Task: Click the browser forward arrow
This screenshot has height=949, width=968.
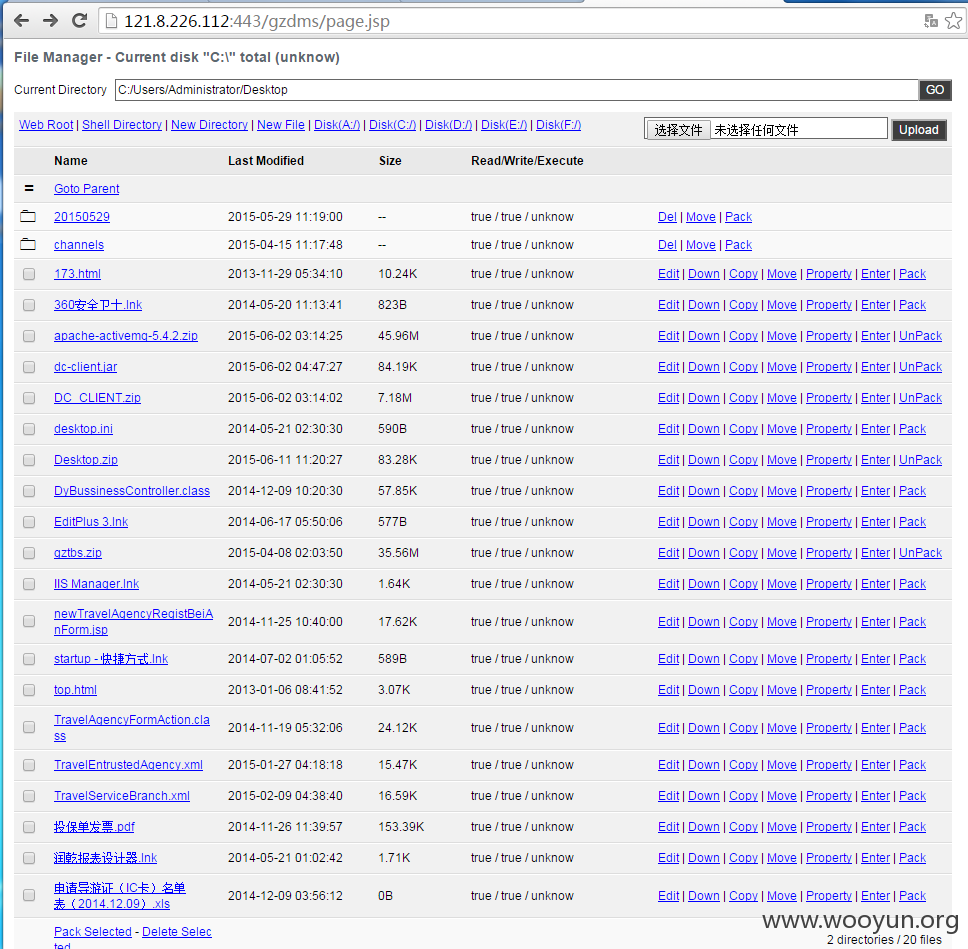Action: (51, 21)
